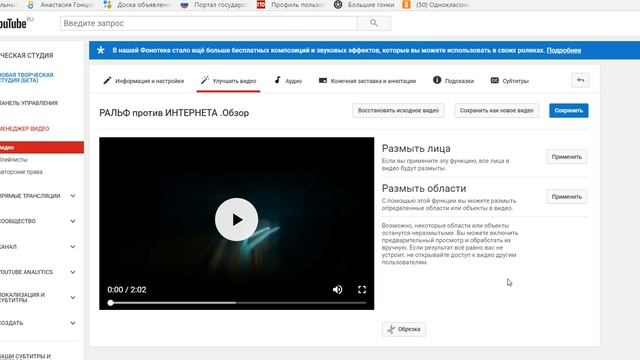Open the Субтитры tab
This screenshot has height=360, width=640.
[509, 81]
